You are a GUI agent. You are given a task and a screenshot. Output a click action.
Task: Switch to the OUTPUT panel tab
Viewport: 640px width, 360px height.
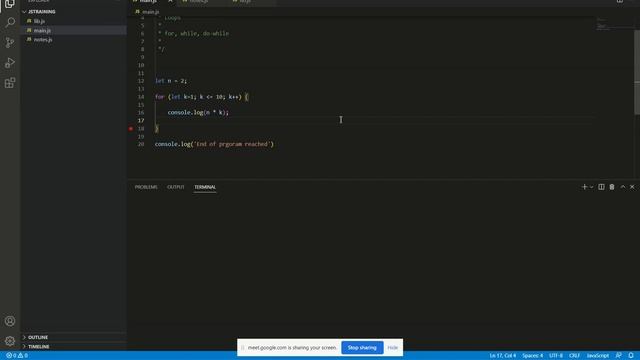[176, 187]
